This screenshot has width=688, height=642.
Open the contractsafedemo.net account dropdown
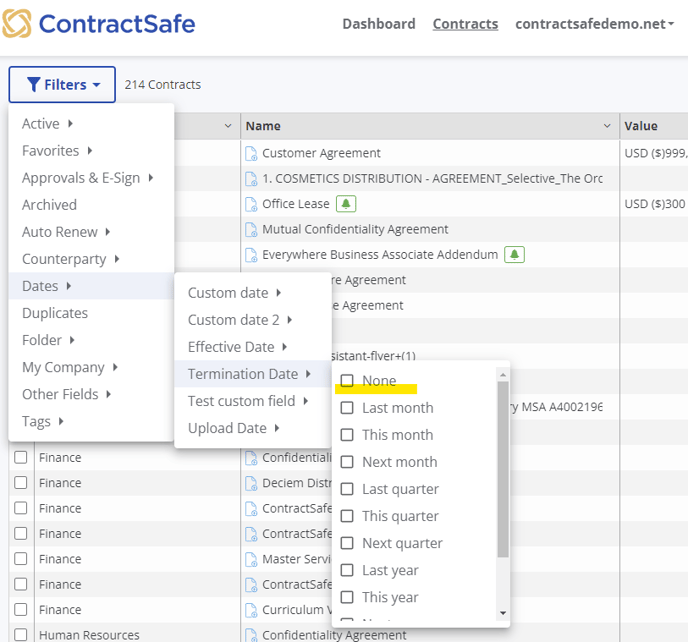594,24
